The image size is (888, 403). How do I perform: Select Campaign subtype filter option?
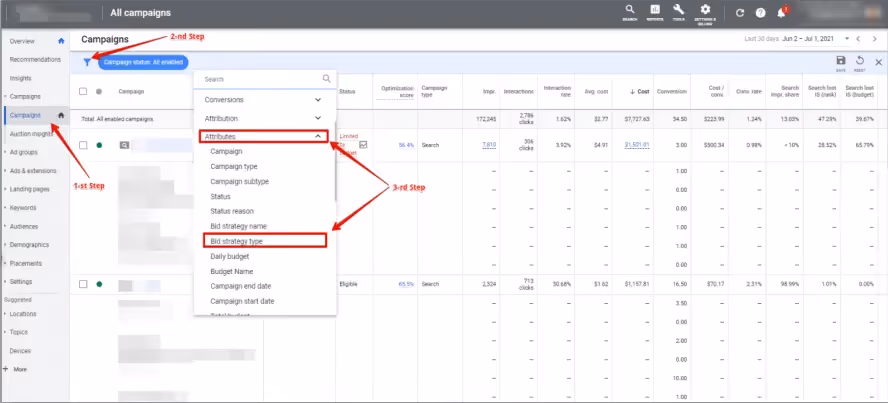[240, 182]
